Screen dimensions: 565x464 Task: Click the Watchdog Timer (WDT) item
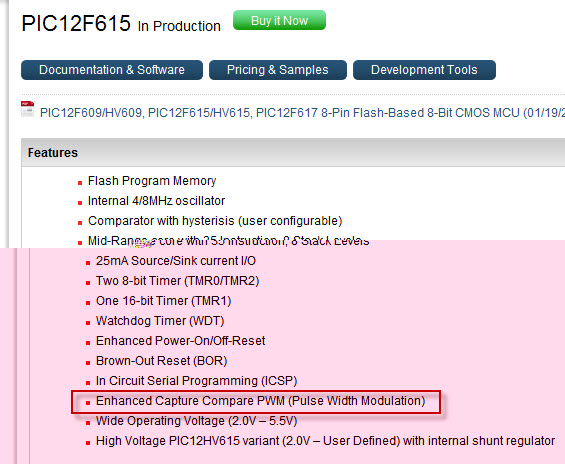[x=160, y=321]
